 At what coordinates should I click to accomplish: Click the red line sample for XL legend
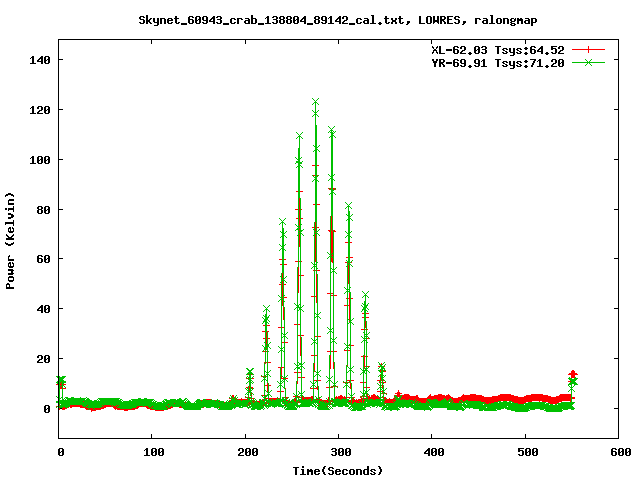pos(588,50)
